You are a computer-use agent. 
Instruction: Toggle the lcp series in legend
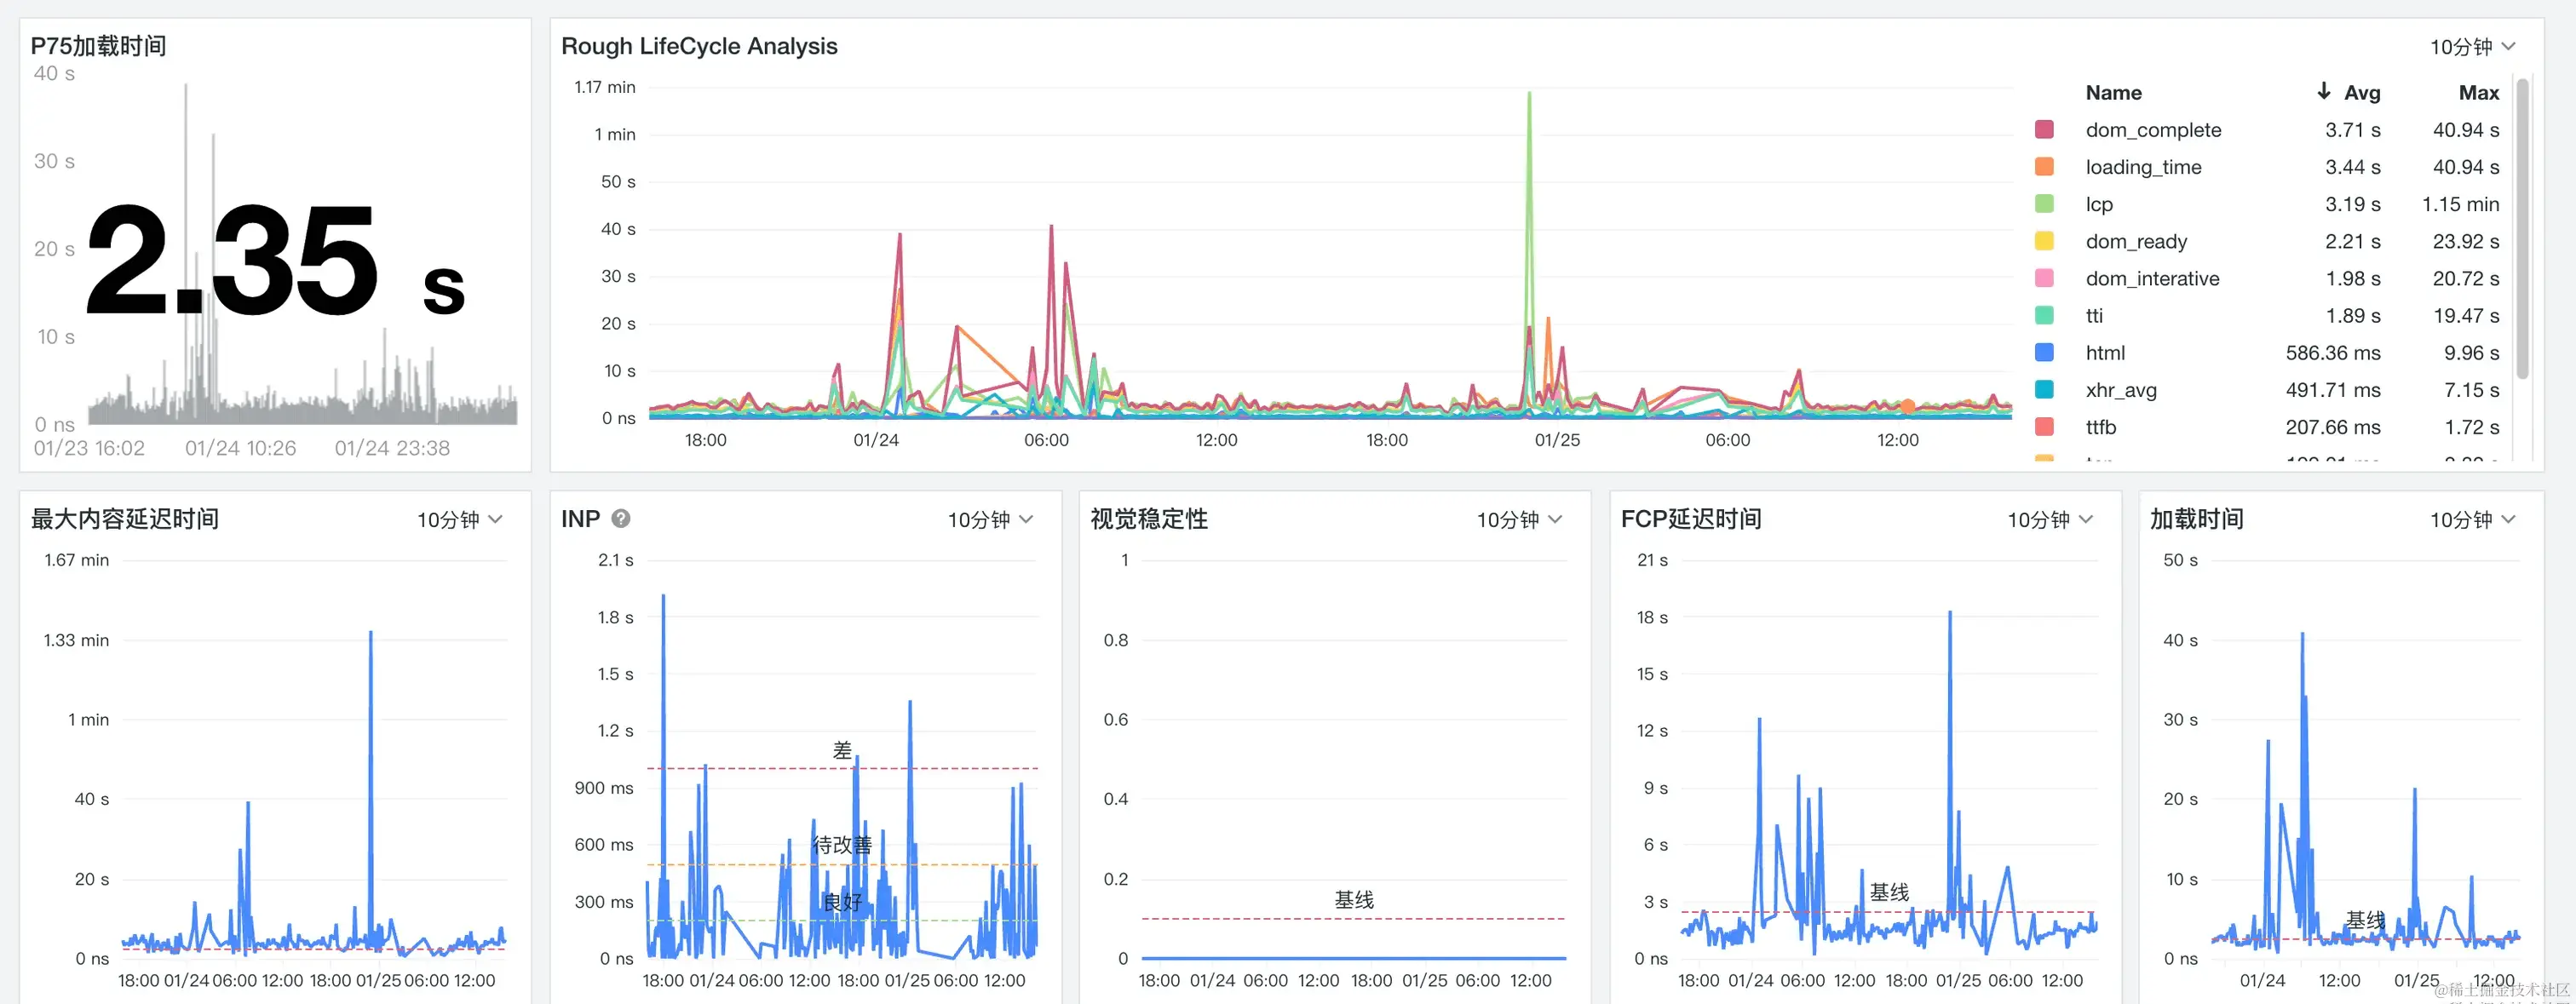click(x=2098, y=204)
